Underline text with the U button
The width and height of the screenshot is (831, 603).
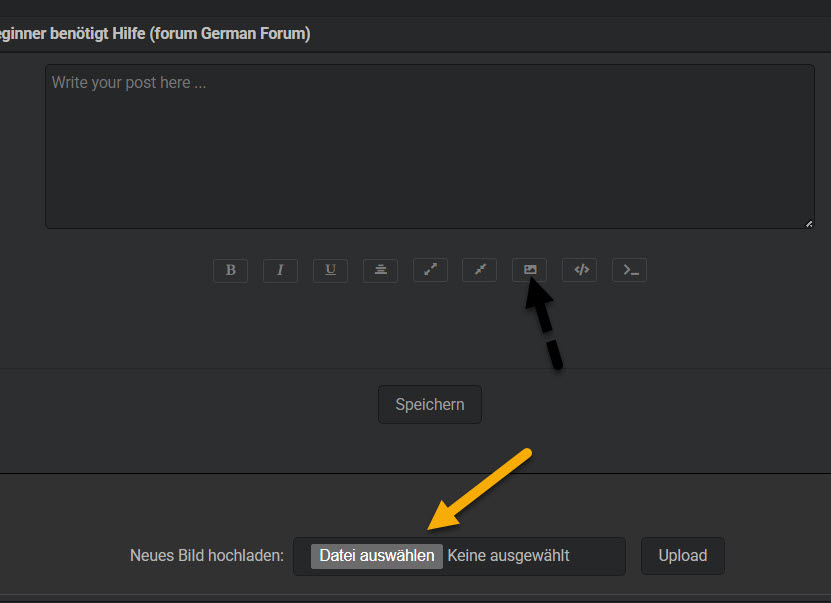(x=330, y=270)
